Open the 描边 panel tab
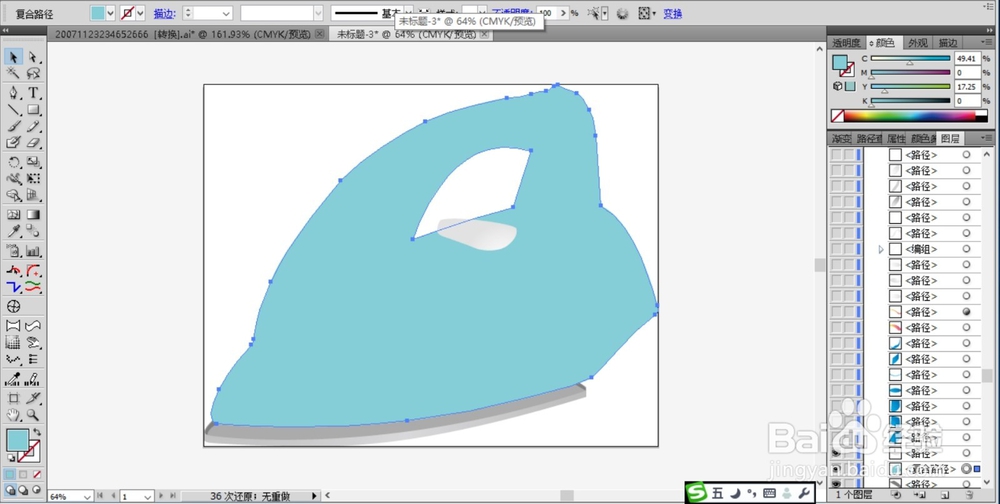Viewport: 1000px width, 504px height. tap(948, 43)
